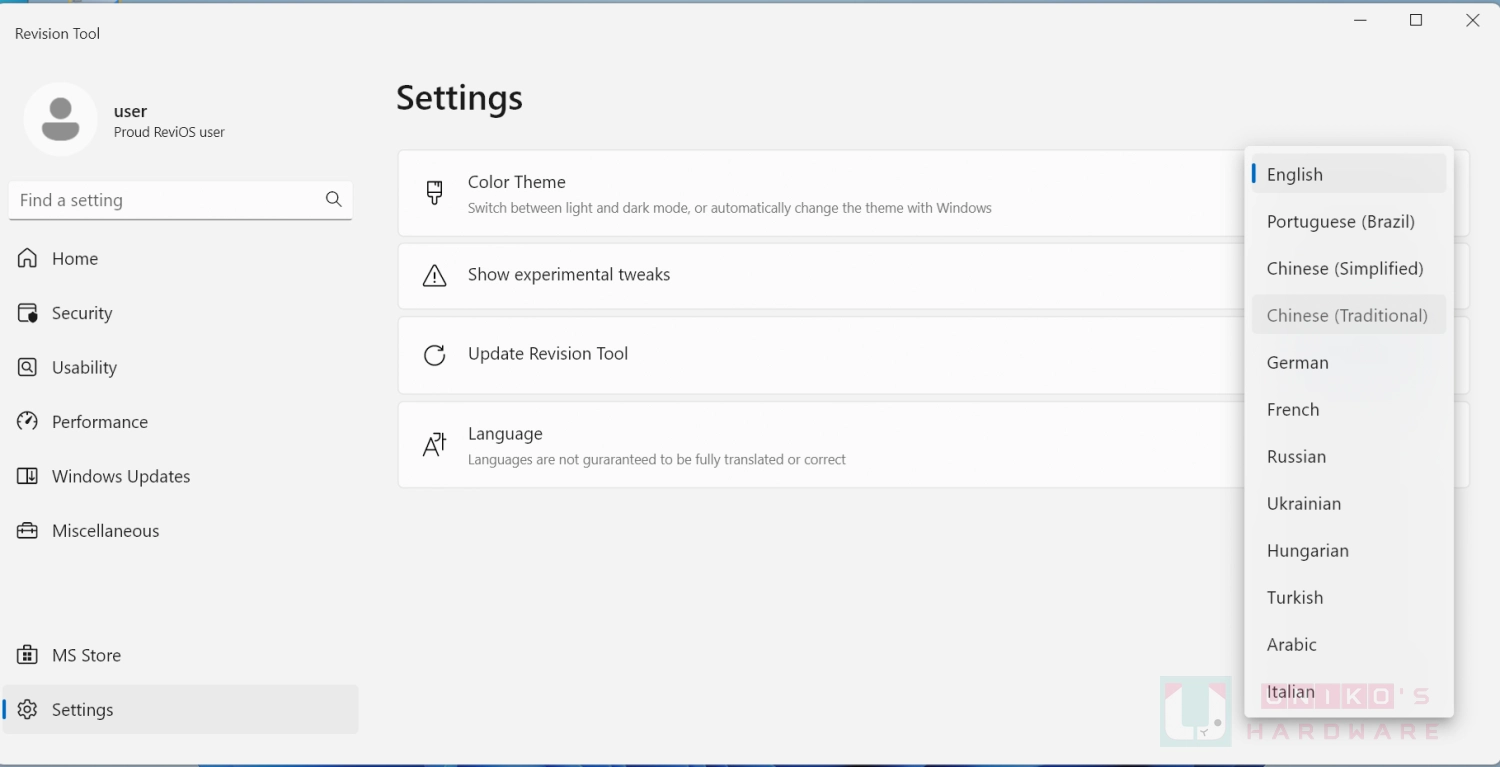Click the refresh icon beside Update Revision Tool
The image size is (1500, 767).
pos(434,354)
